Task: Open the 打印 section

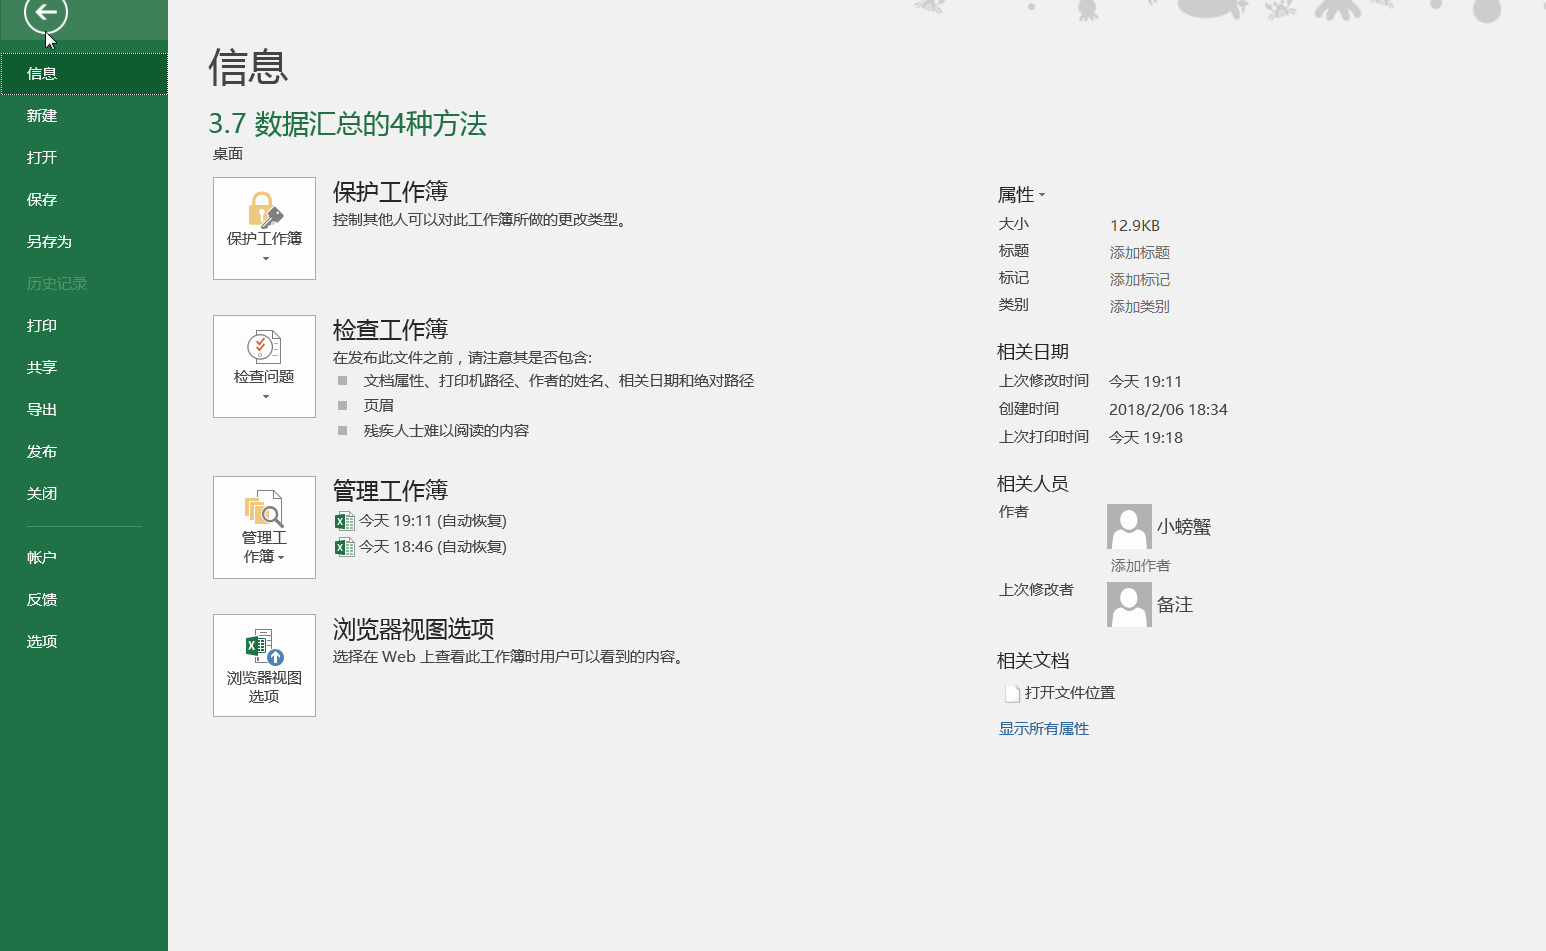Action: [x=41, y=325]
